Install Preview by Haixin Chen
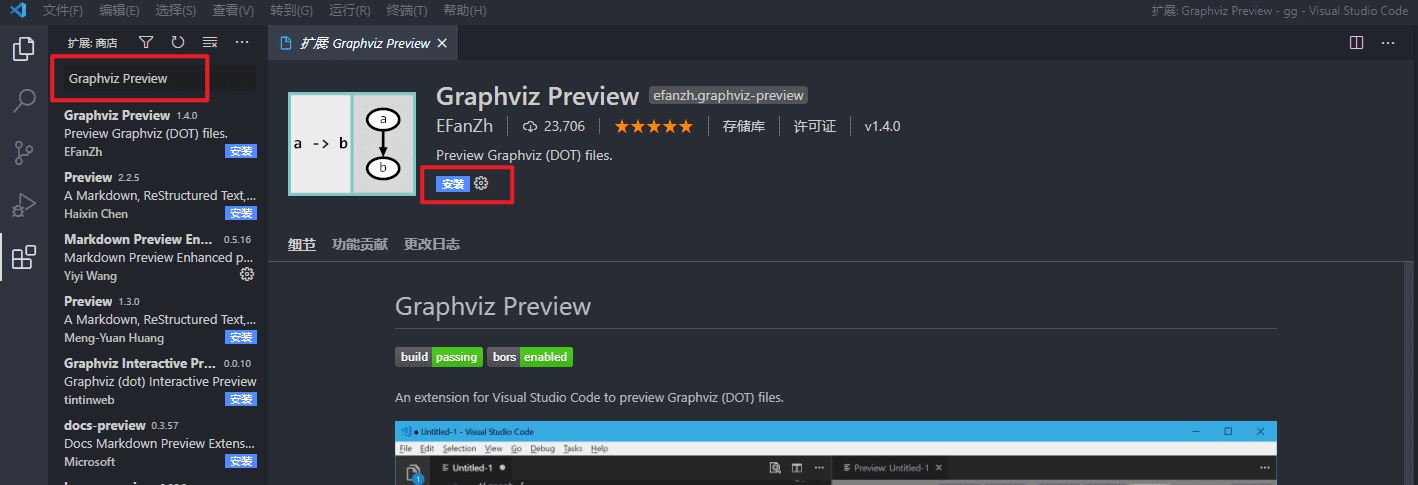1418x485 pixels. 240,213
